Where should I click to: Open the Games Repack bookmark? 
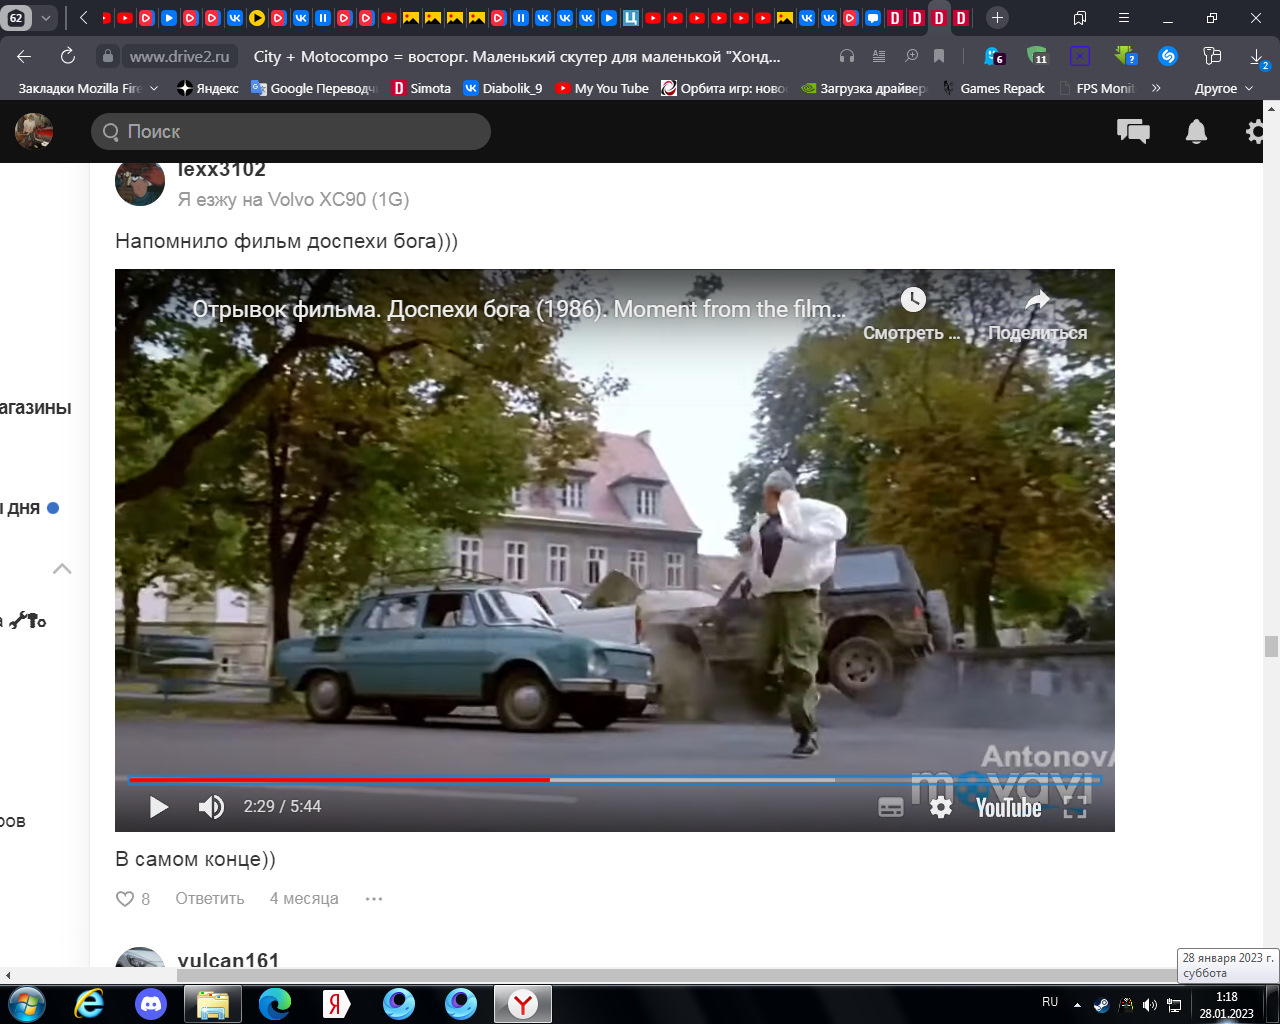click(1001, 88)
